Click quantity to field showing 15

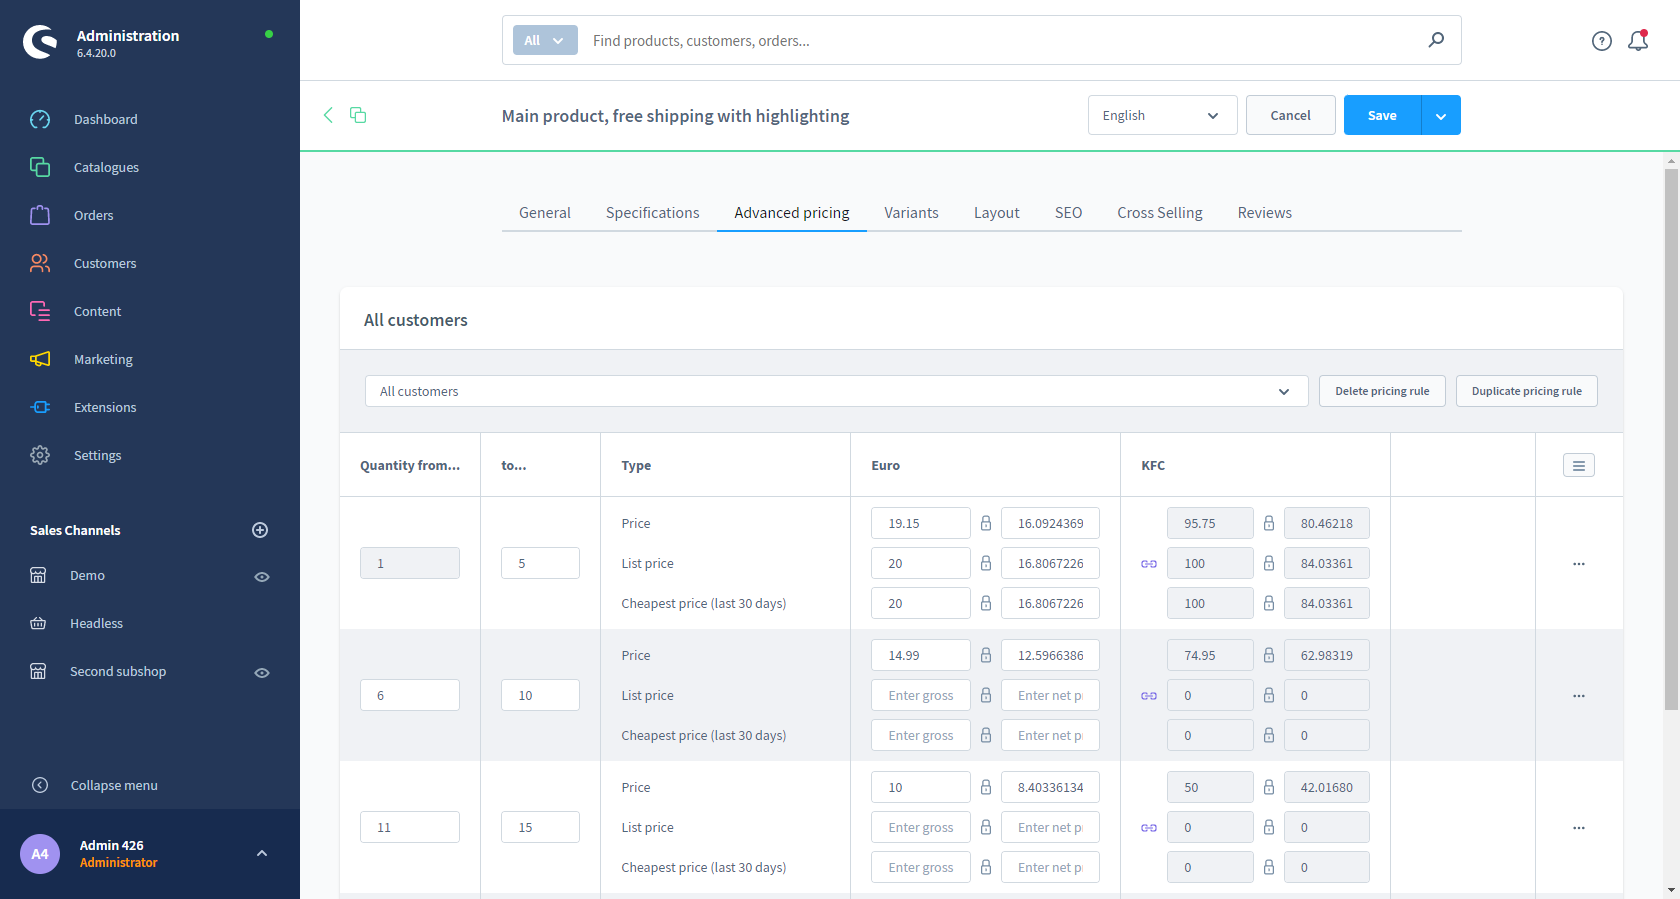click(540, 827)
